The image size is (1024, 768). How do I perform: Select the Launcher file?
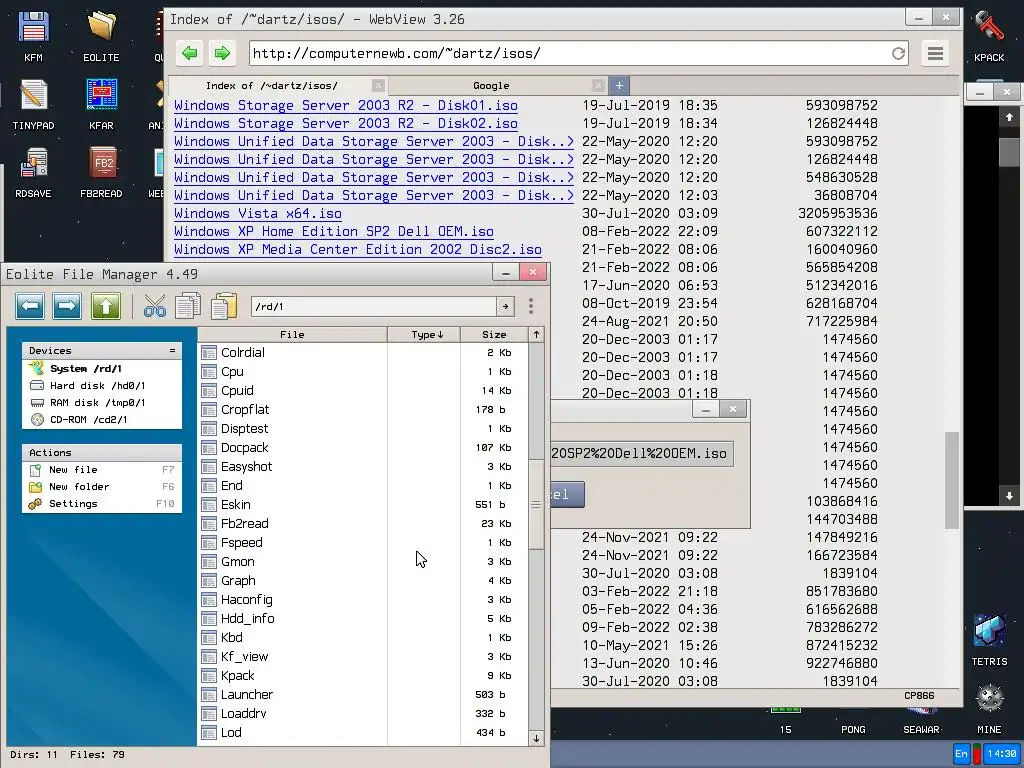pyautogui.click(x=362, y=694)
